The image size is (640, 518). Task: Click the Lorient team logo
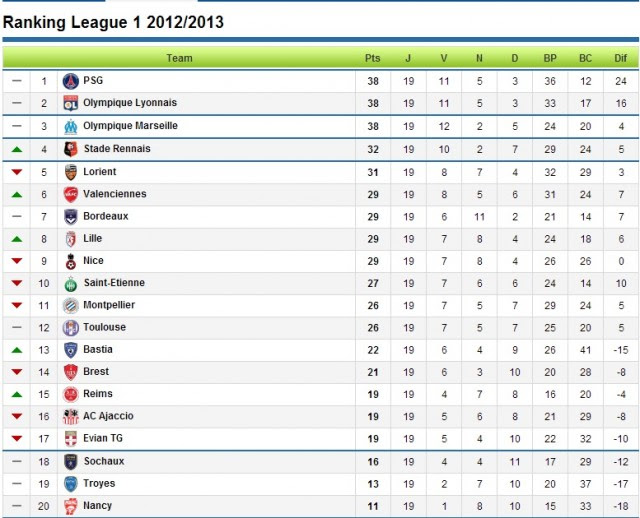[x=71, y=172]
